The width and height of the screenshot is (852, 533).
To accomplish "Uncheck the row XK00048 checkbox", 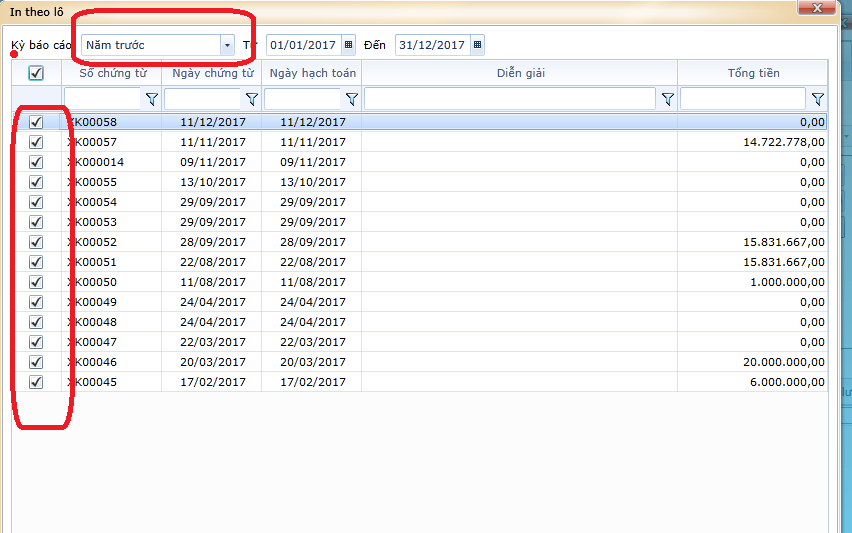I will click(x=36, y=322).
